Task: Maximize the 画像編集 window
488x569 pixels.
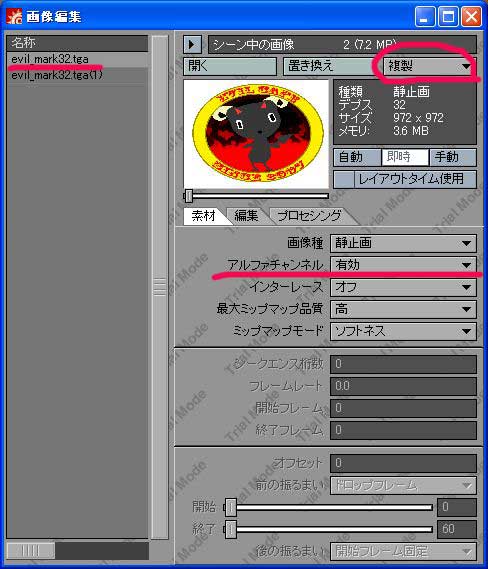Action: [448, 17]
